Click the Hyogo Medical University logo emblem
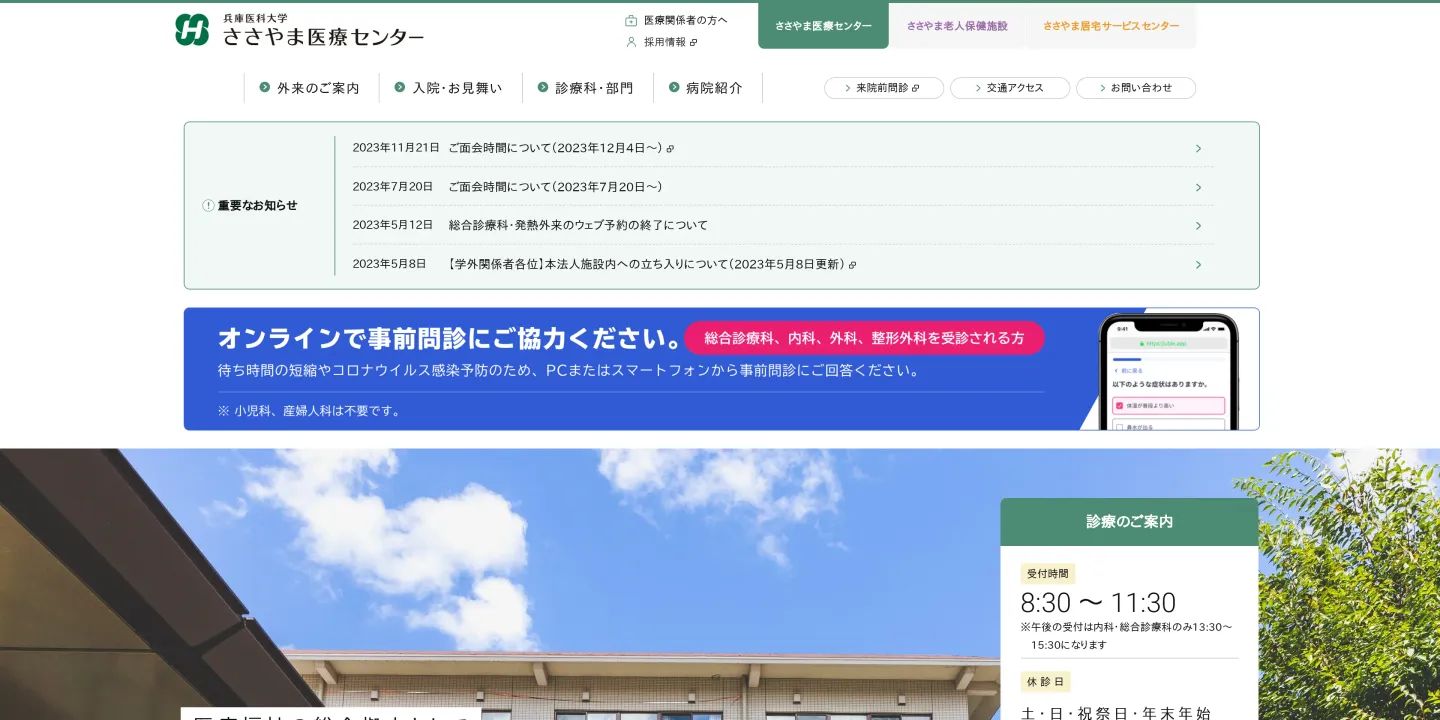1440x720 pixels. 192,30
